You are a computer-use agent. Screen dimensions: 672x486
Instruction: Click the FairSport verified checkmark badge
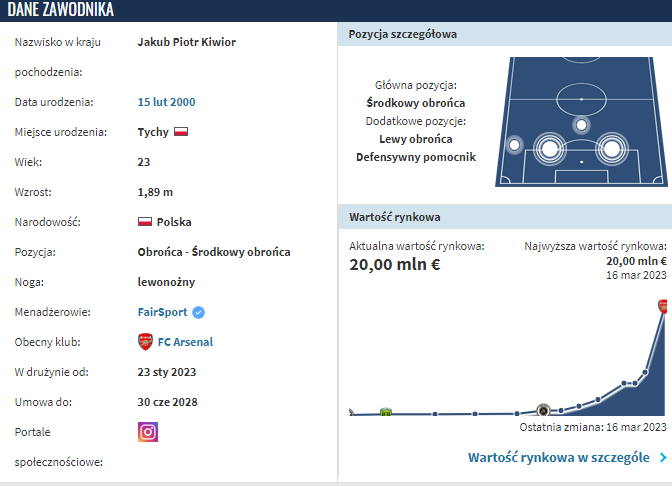tap(198, 312)
